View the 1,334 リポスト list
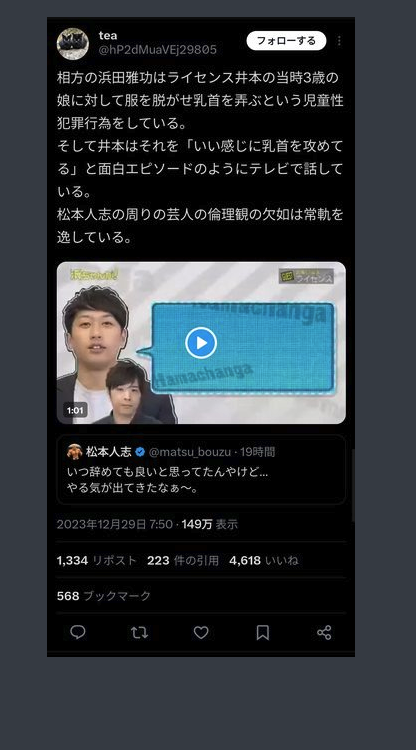The height and width of the screenshot is (750, 416). point(97,560)
